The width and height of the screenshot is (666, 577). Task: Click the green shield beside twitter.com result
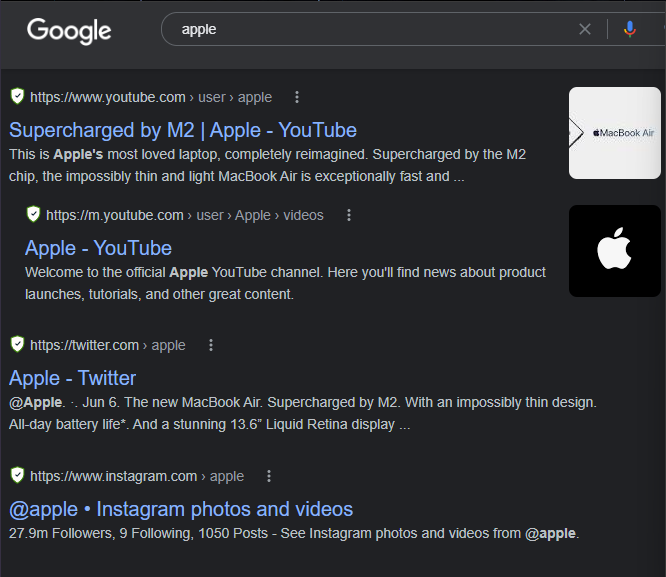pos(17,344)
